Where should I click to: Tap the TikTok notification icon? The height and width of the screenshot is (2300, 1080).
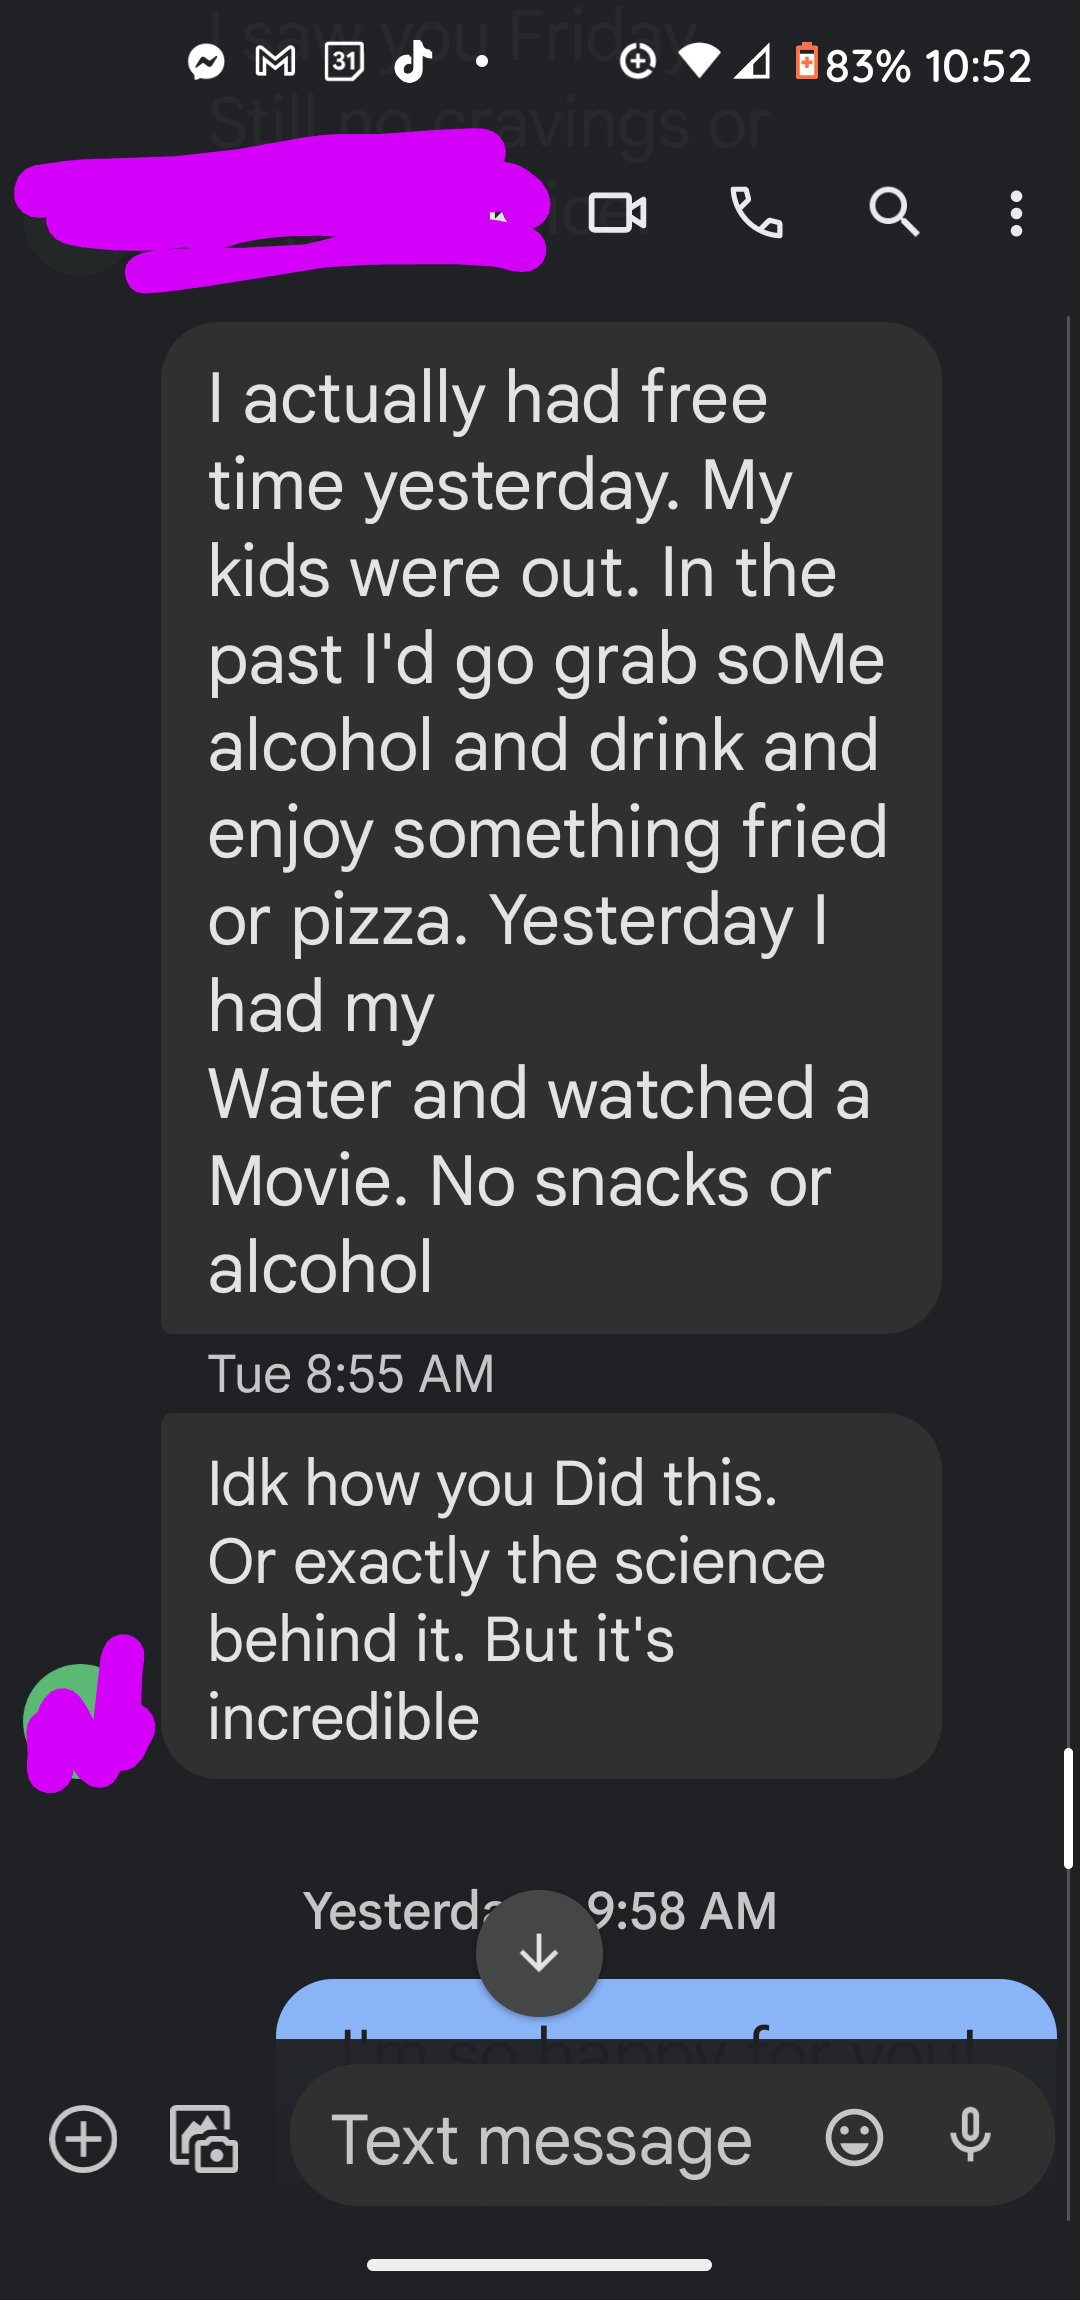point(412,63)
